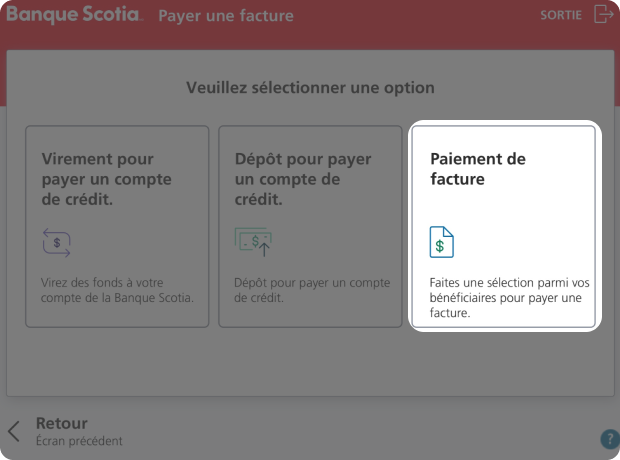The height and width of the screenshot is (460, 620).
Task: Click the Banque Scotia logo
Action: click(x=74, y=15)
